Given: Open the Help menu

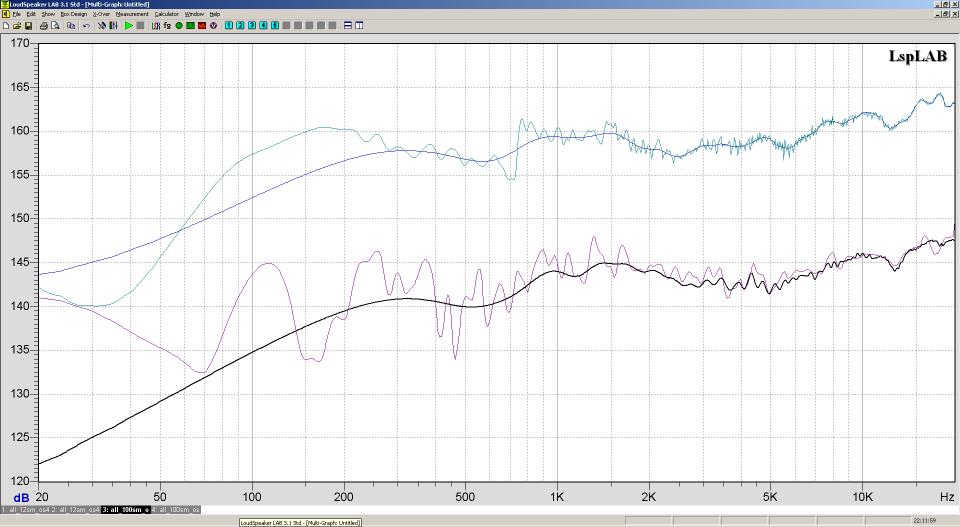Looking at the screenshot, I should 214,14.
